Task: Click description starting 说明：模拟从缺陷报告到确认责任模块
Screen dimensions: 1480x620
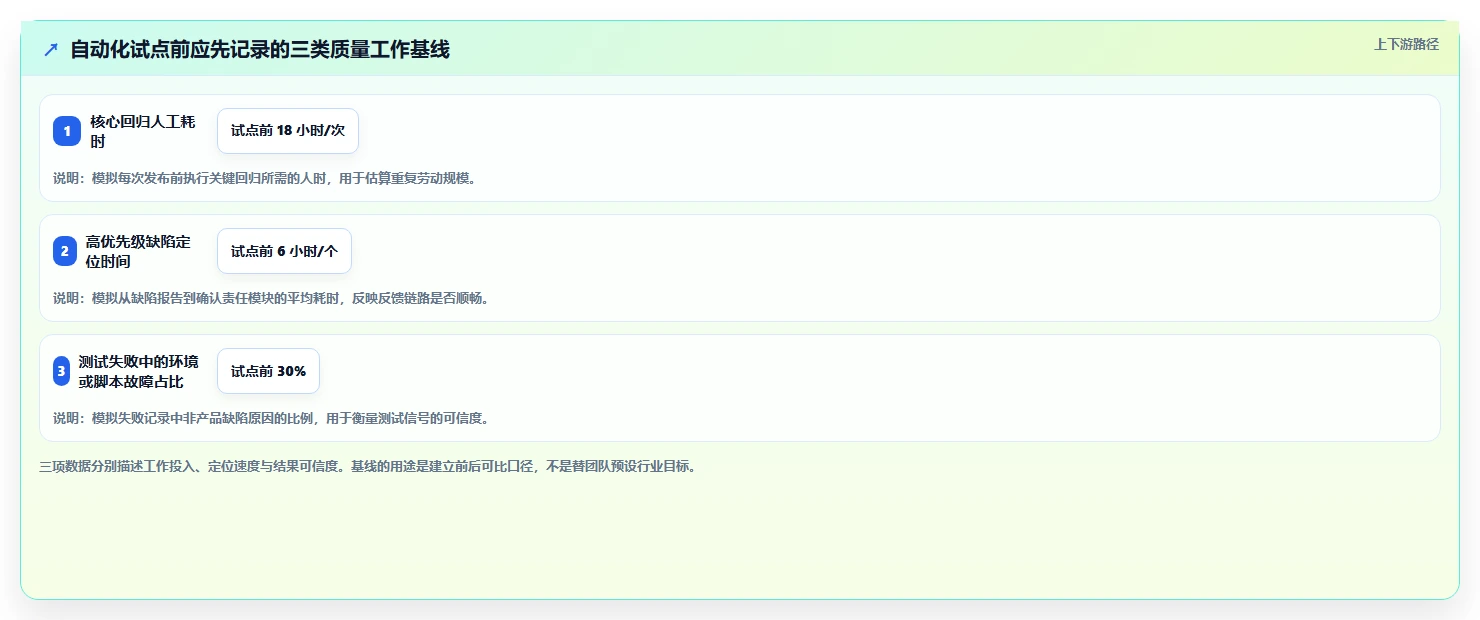Action: click(271, 298)
